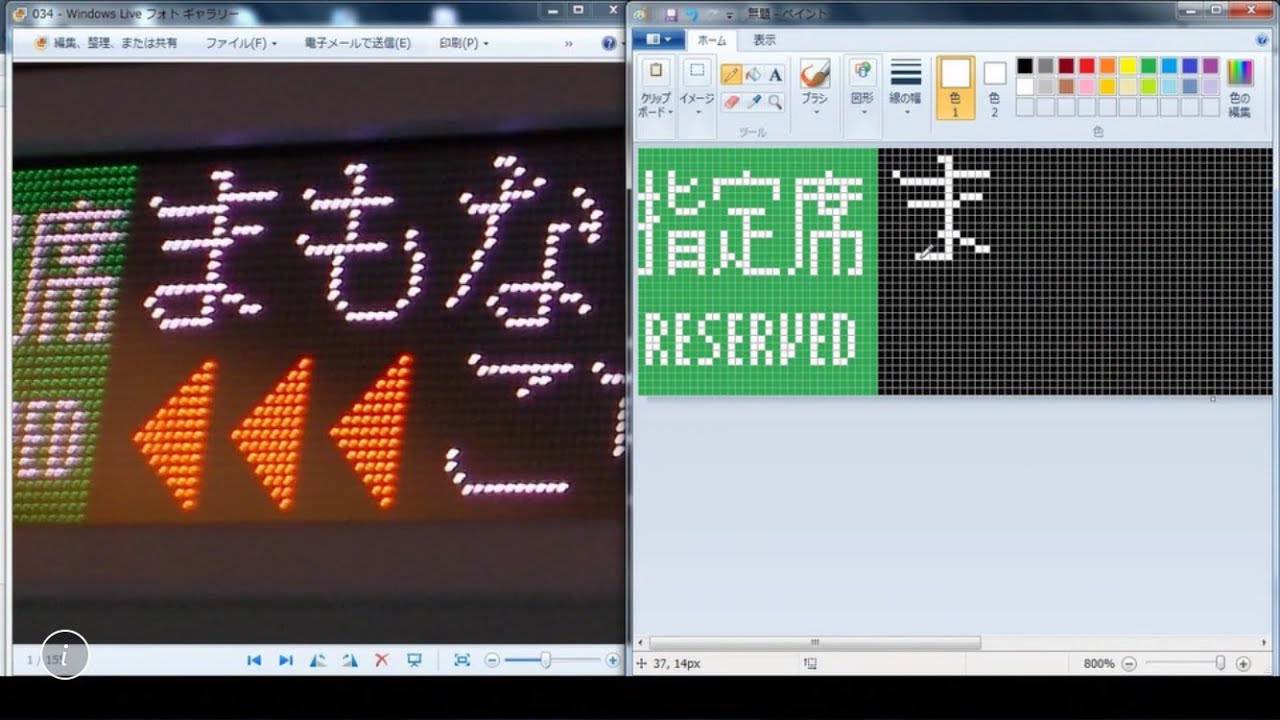The image size is (1280, 720).
Task: Open the Paint application menu button
Action: pyautogui.click(x=658, y=40)
